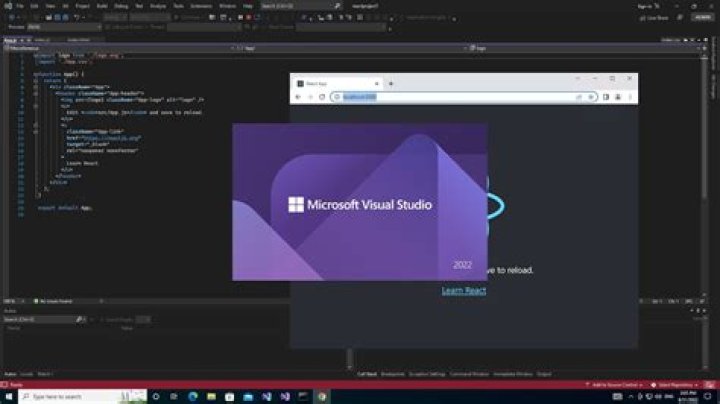720x404 pixels.
Task: Open a new browser tab with plus button
Action: point(391,83)
